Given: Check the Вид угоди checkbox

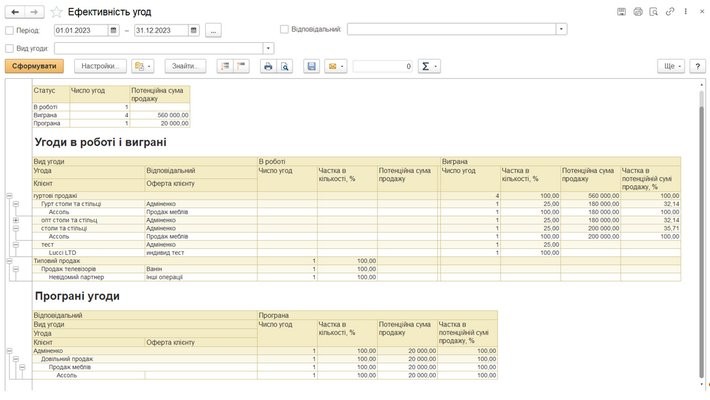Looking at the screenshot, I should [x=10, y=48].
